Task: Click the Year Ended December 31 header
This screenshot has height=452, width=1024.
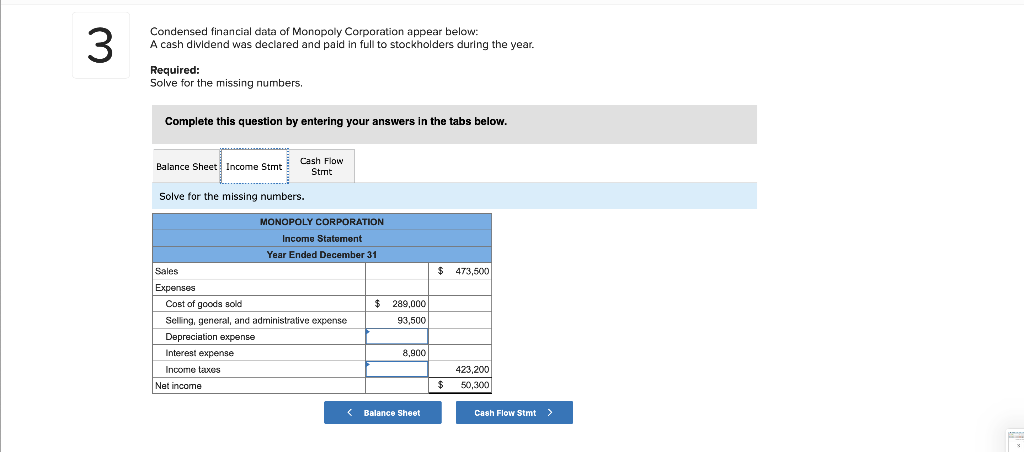Action: click(322, 255)
